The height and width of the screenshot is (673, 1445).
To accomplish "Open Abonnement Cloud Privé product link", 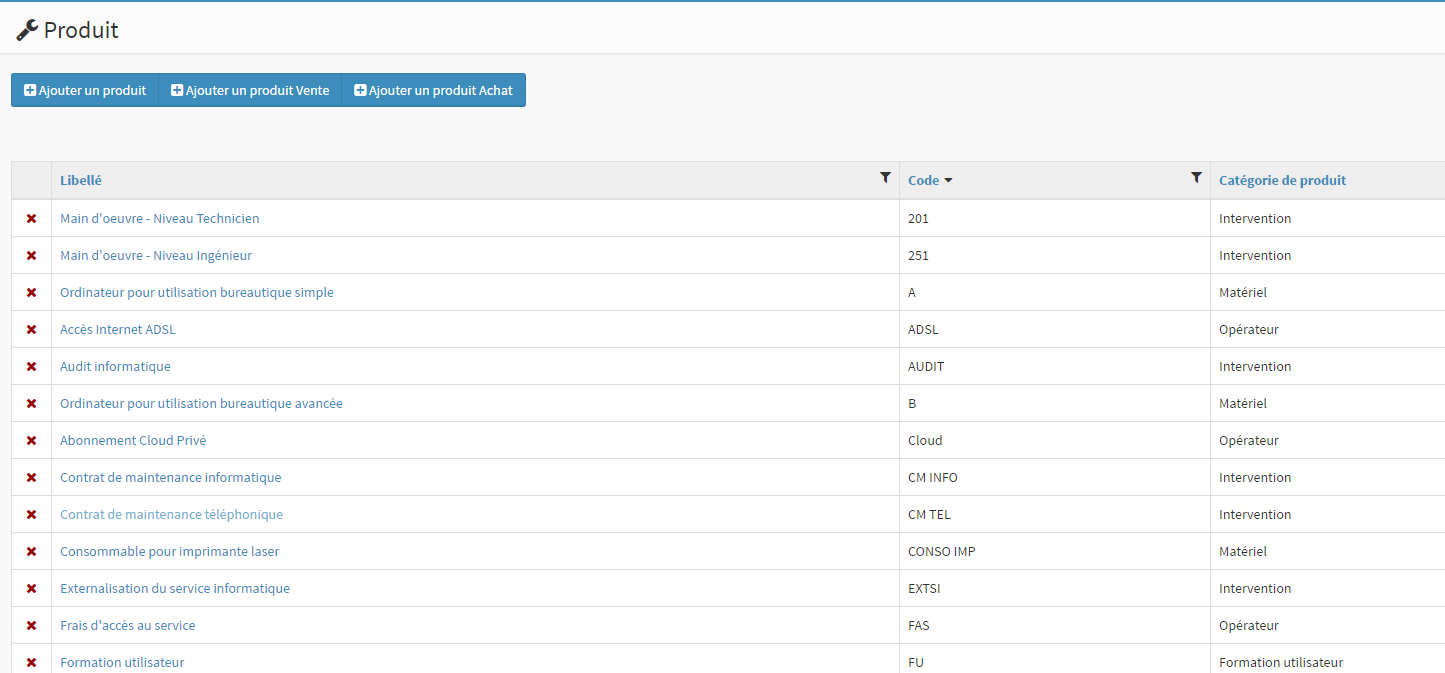I will click(133, 440).
